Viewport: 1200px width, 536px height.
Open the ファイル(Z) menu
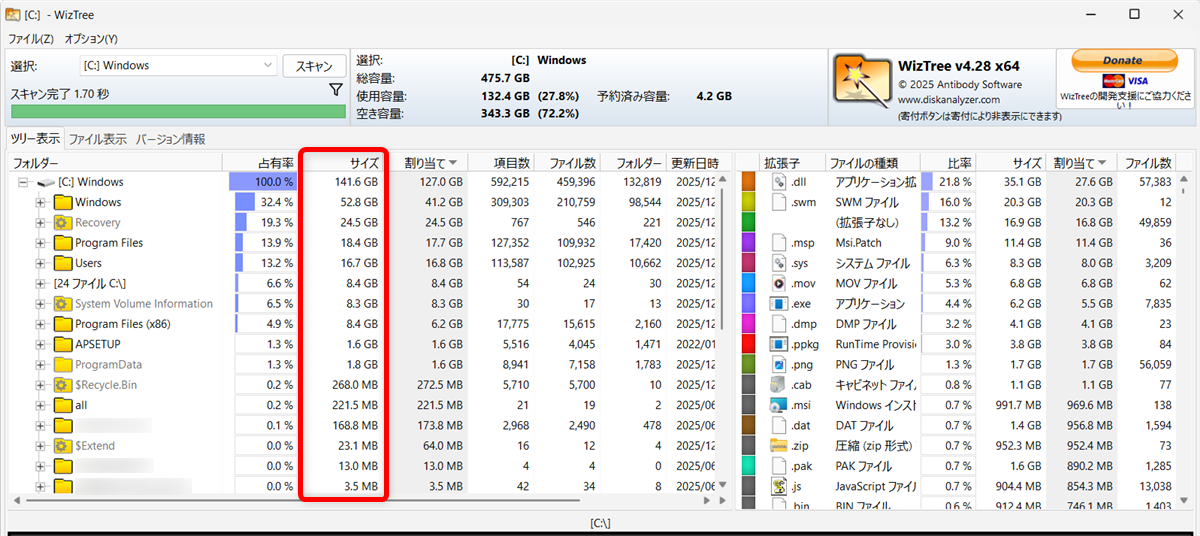[31, 38]
